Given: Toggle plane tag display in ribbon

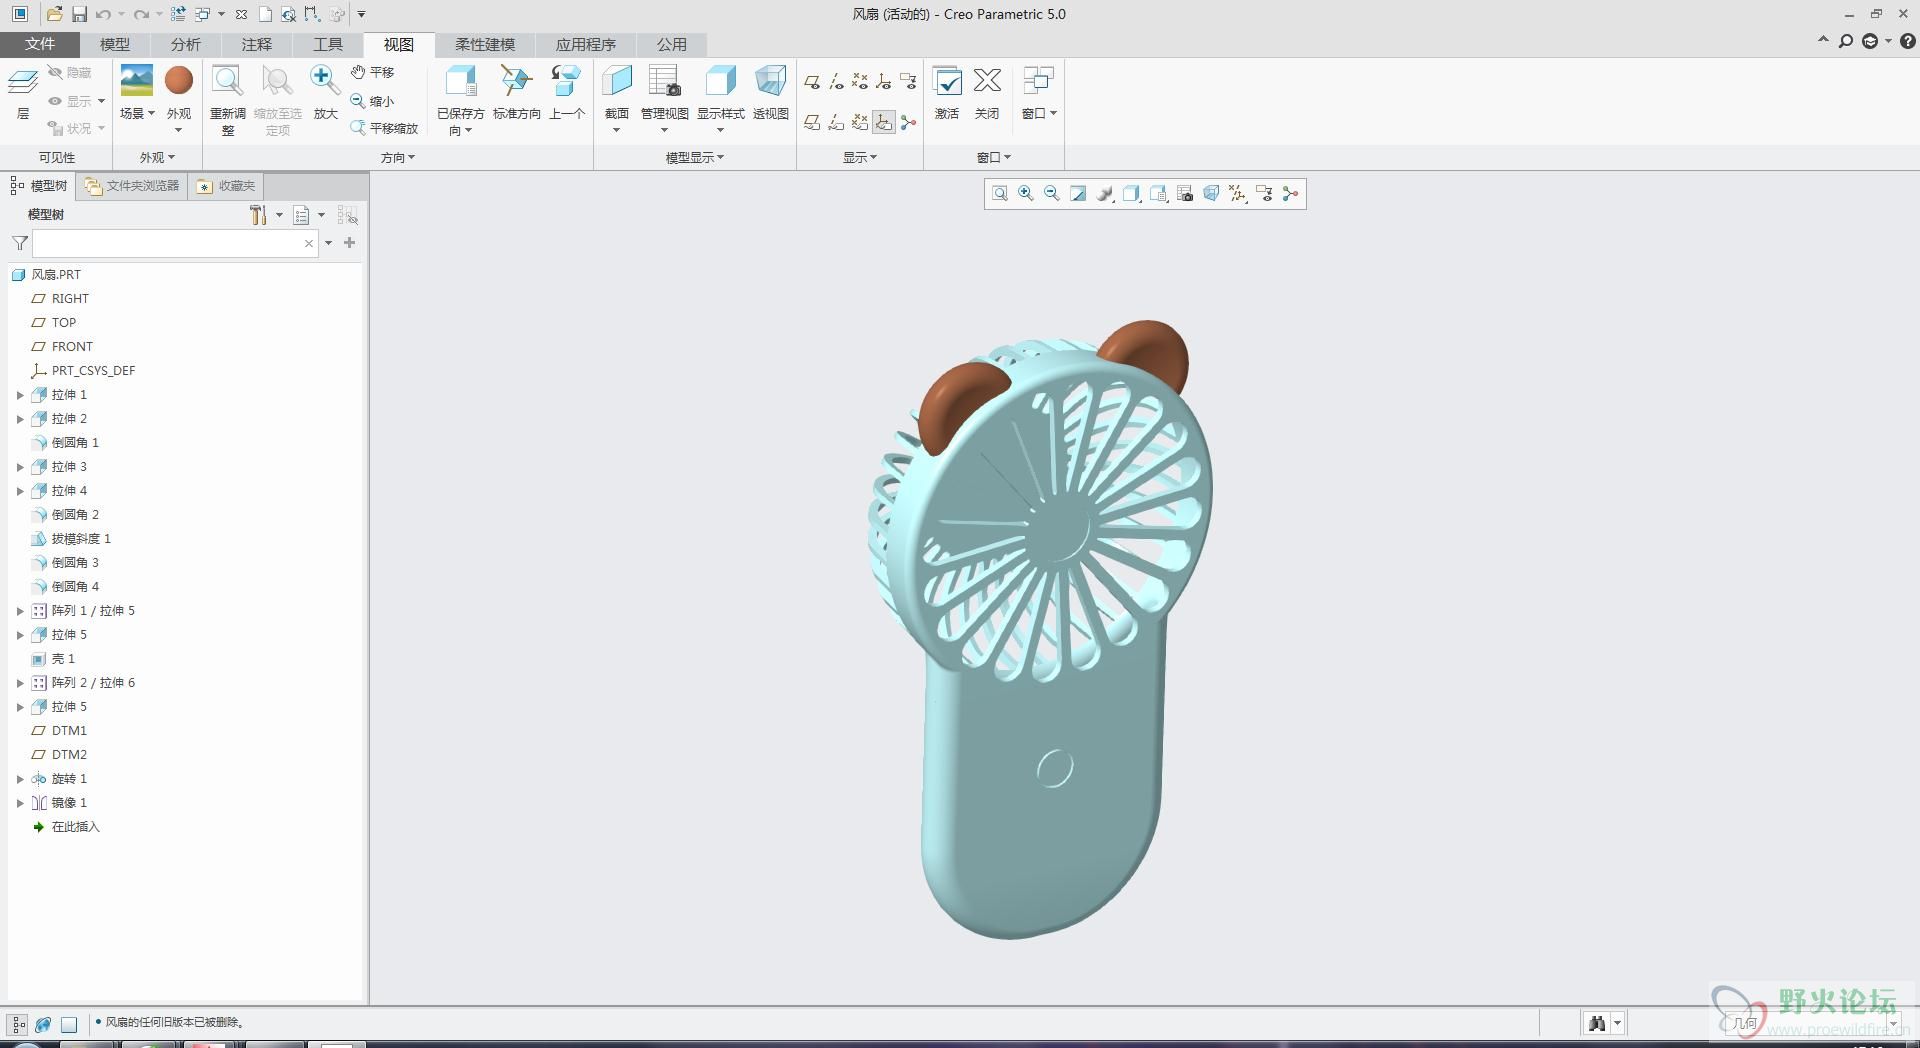Looking at the screenshot, I should coord(812,122).
